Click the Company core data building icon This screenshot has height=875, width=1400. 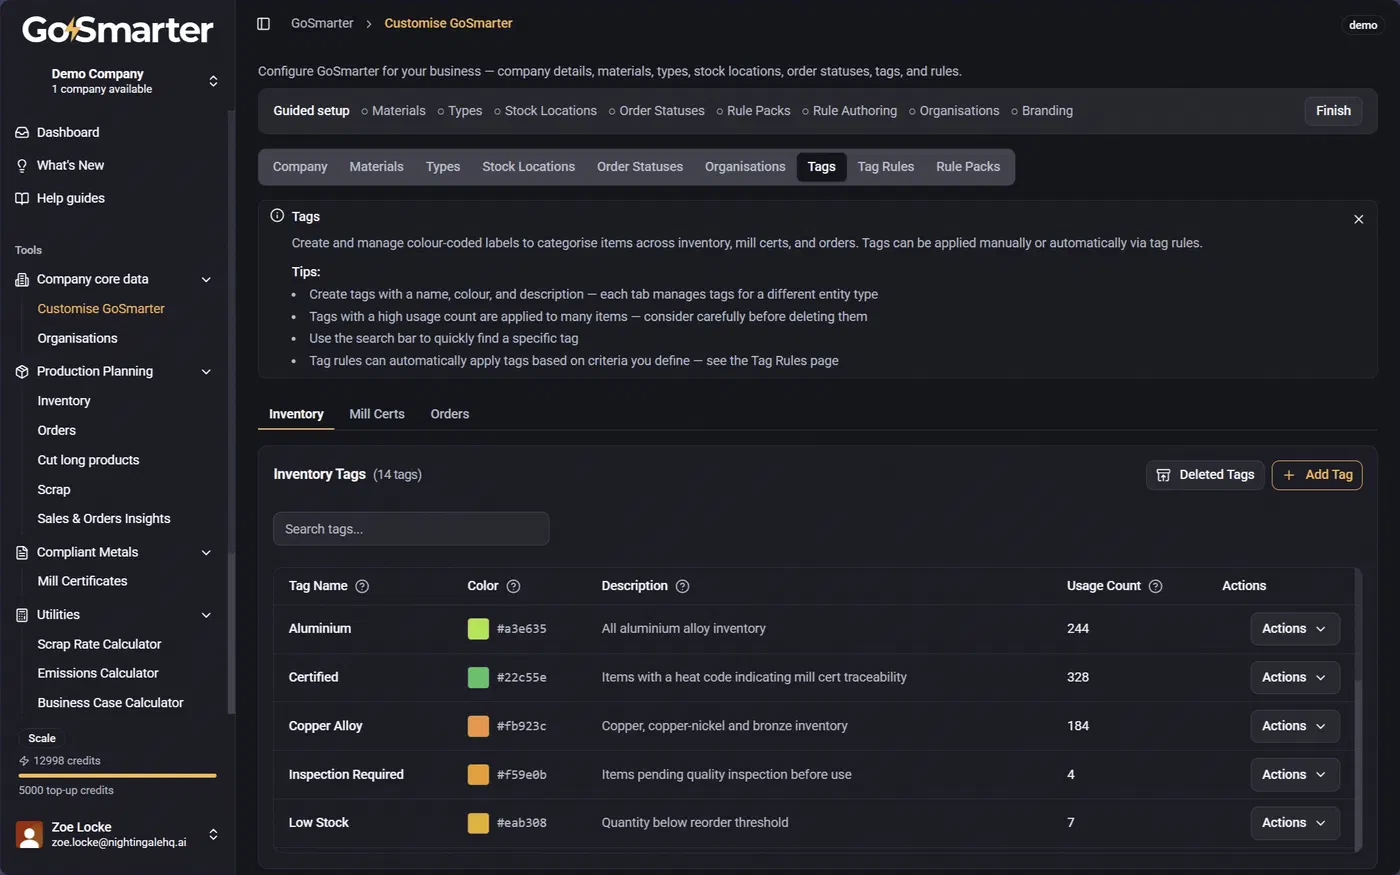[22, 279]
